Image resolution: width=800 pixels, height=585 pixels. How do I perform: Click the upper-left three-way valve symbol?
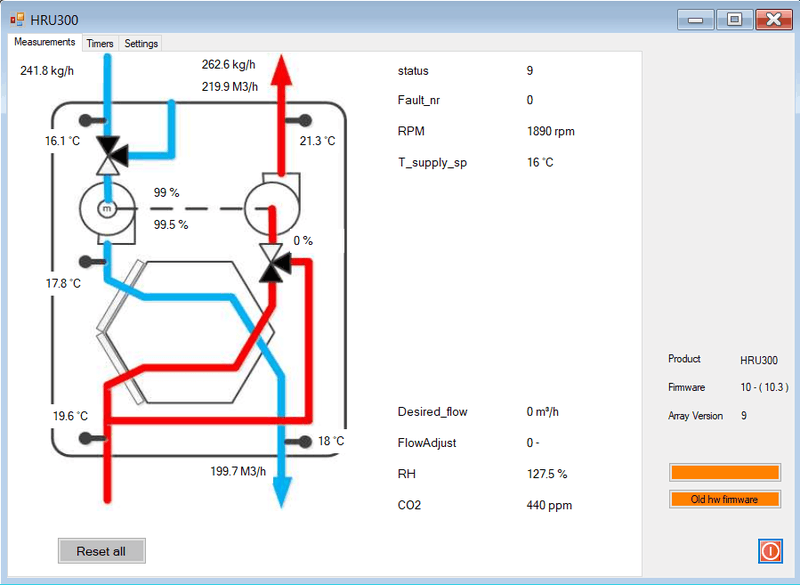[111, 155]
